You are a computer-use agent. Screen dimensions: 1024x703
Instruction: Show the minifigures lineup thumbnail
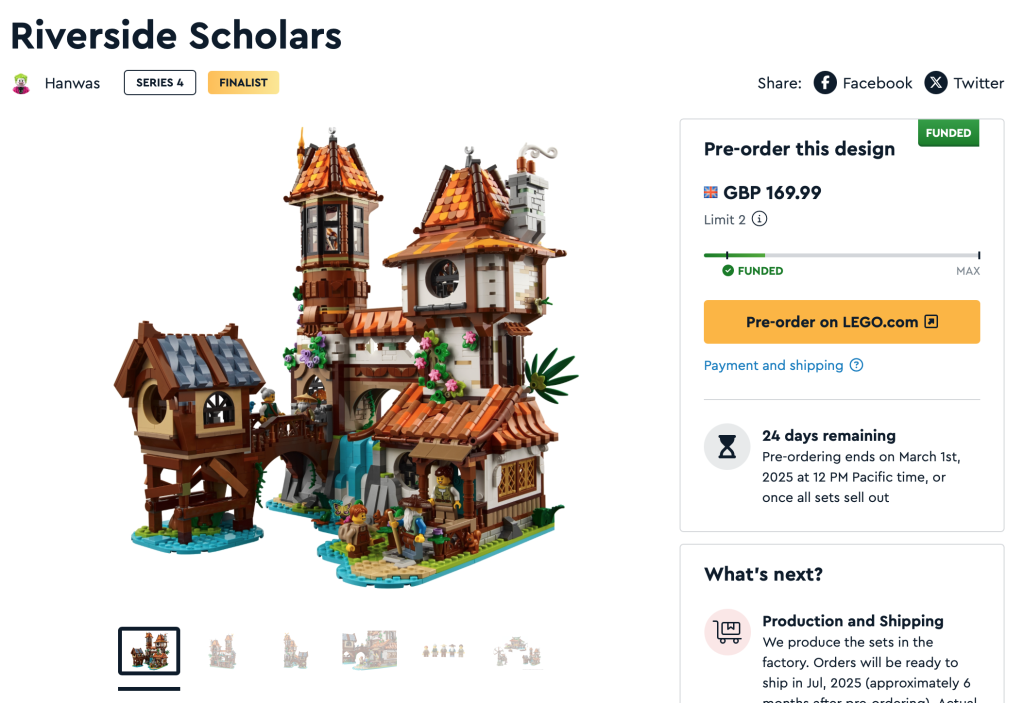tap(444, 651)
